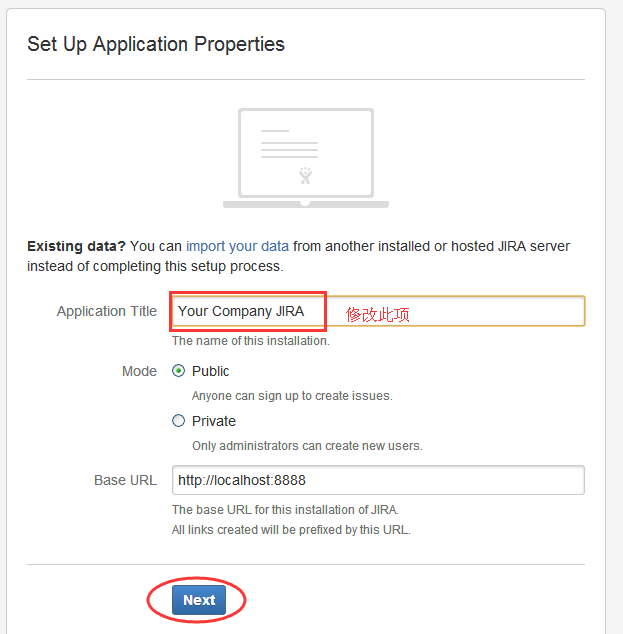
Task: Click the "Private" option label
Action: pyautogui.click(x=214, y=421)
